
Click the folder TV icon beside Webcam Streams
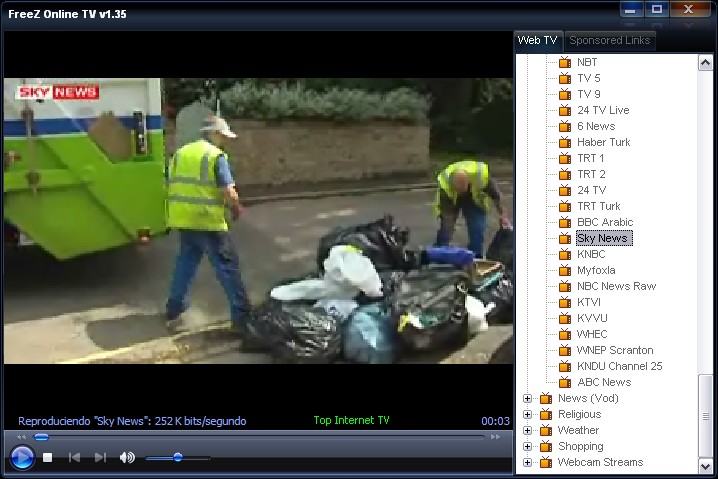(546, 462)
